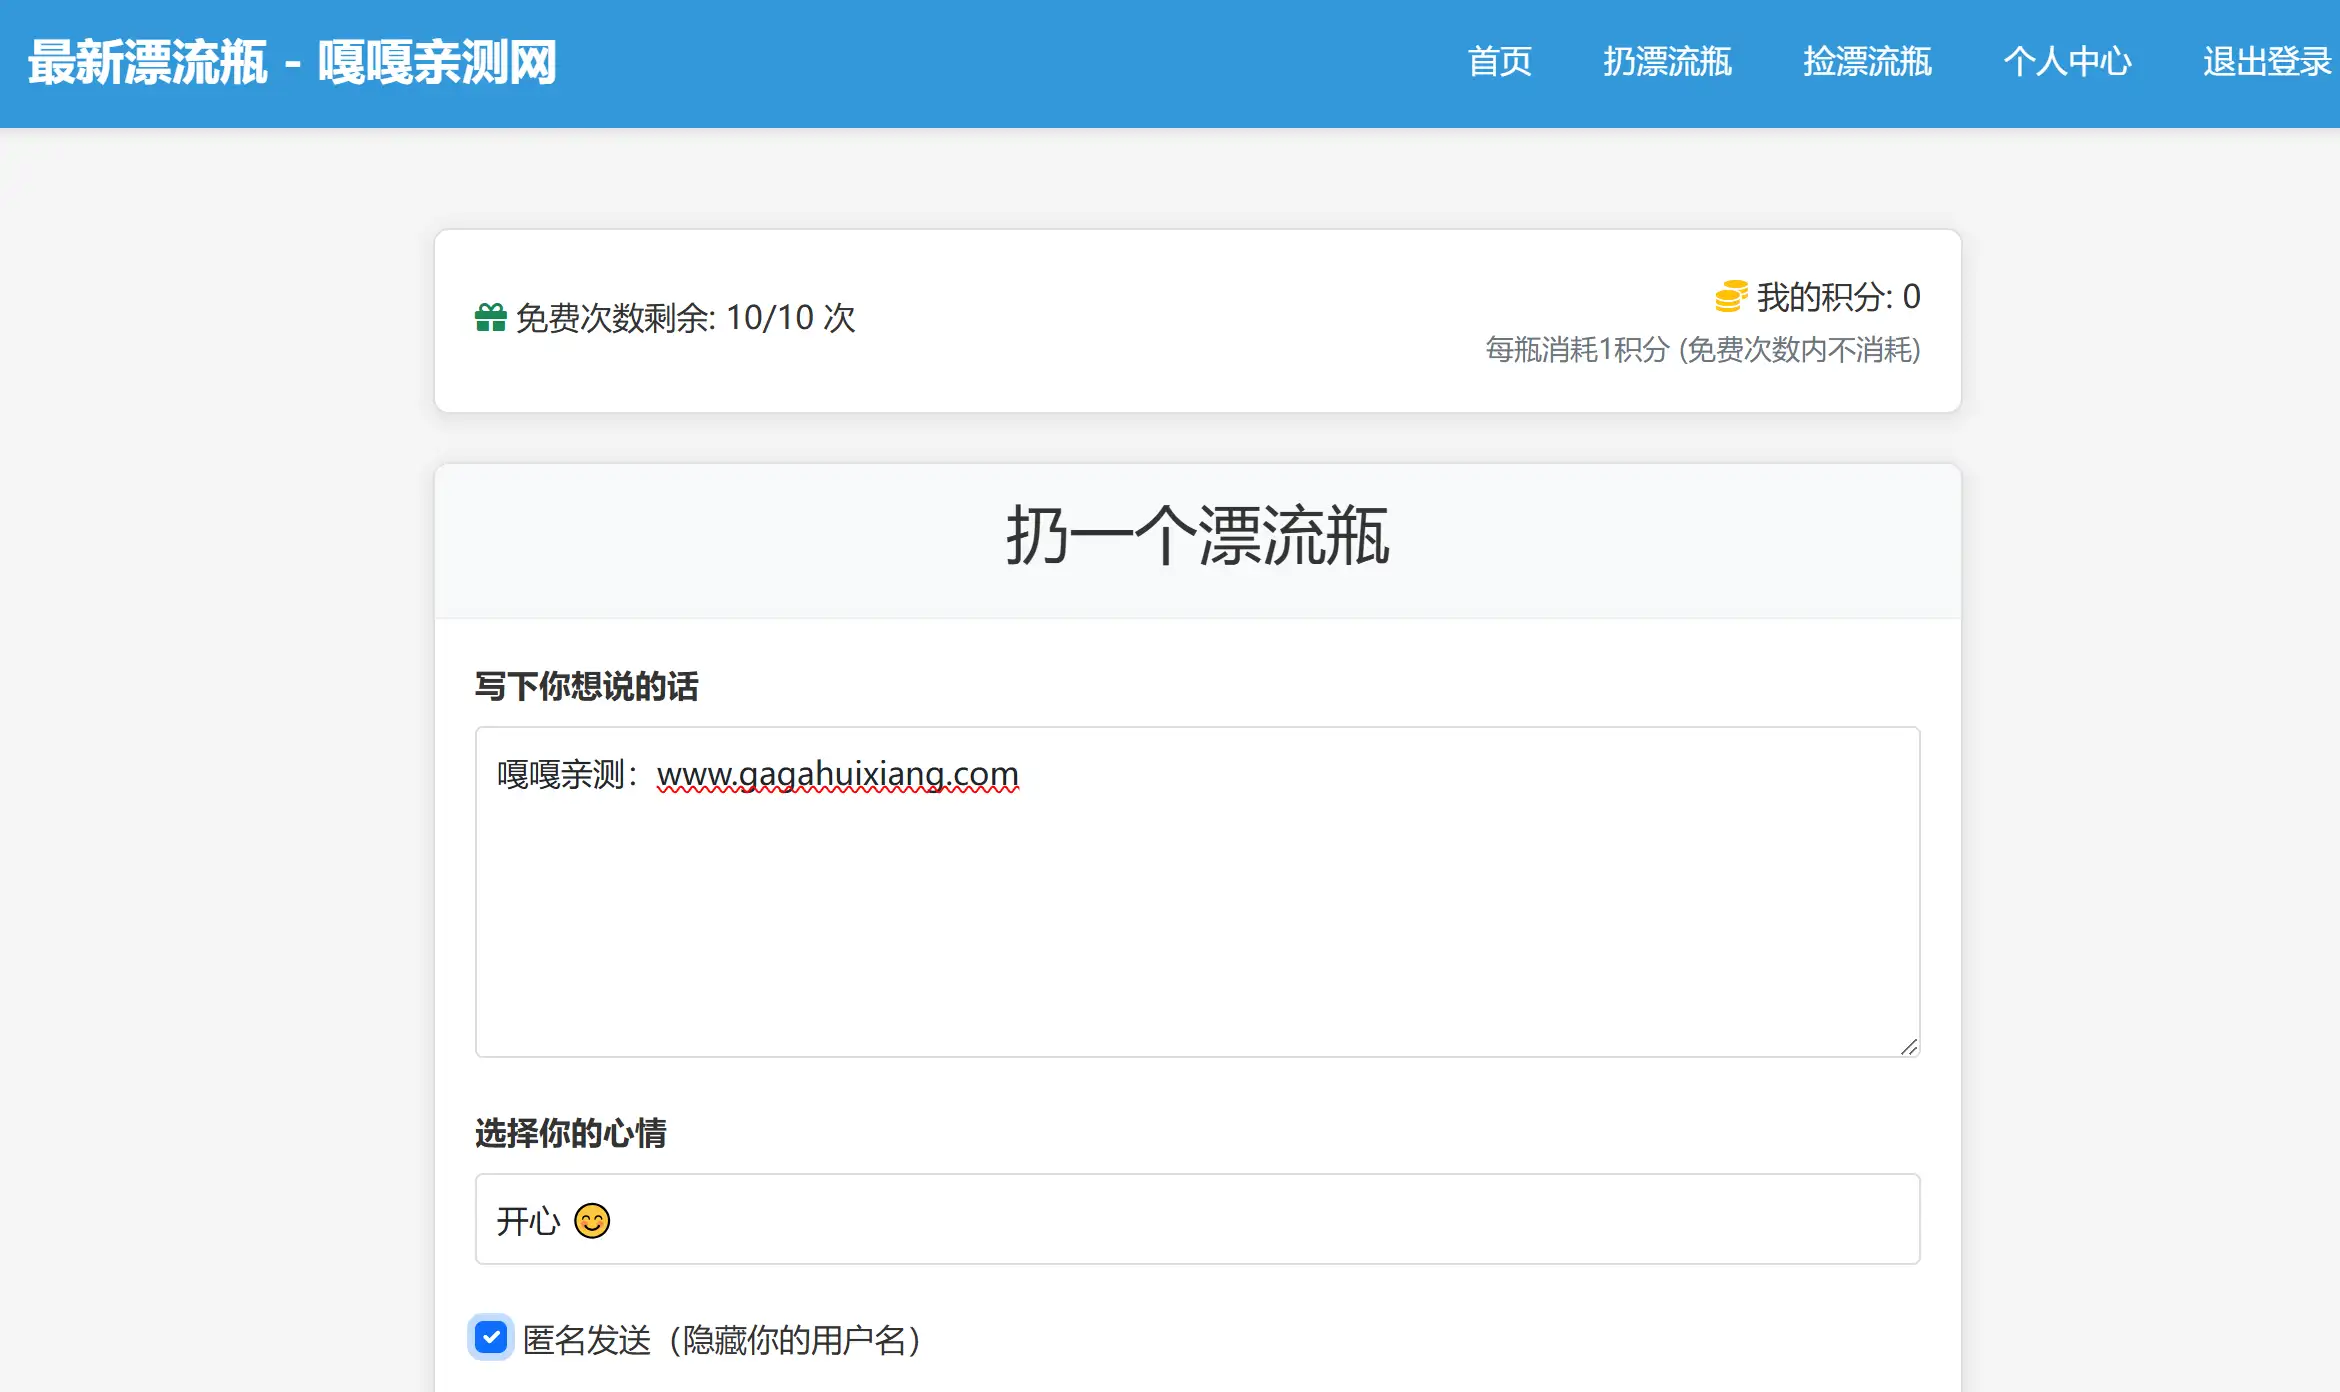Click the www.gagahuixiang.com text in textarea
The width and height of the screenshot is (2340, 1392).
pos(837,774)
